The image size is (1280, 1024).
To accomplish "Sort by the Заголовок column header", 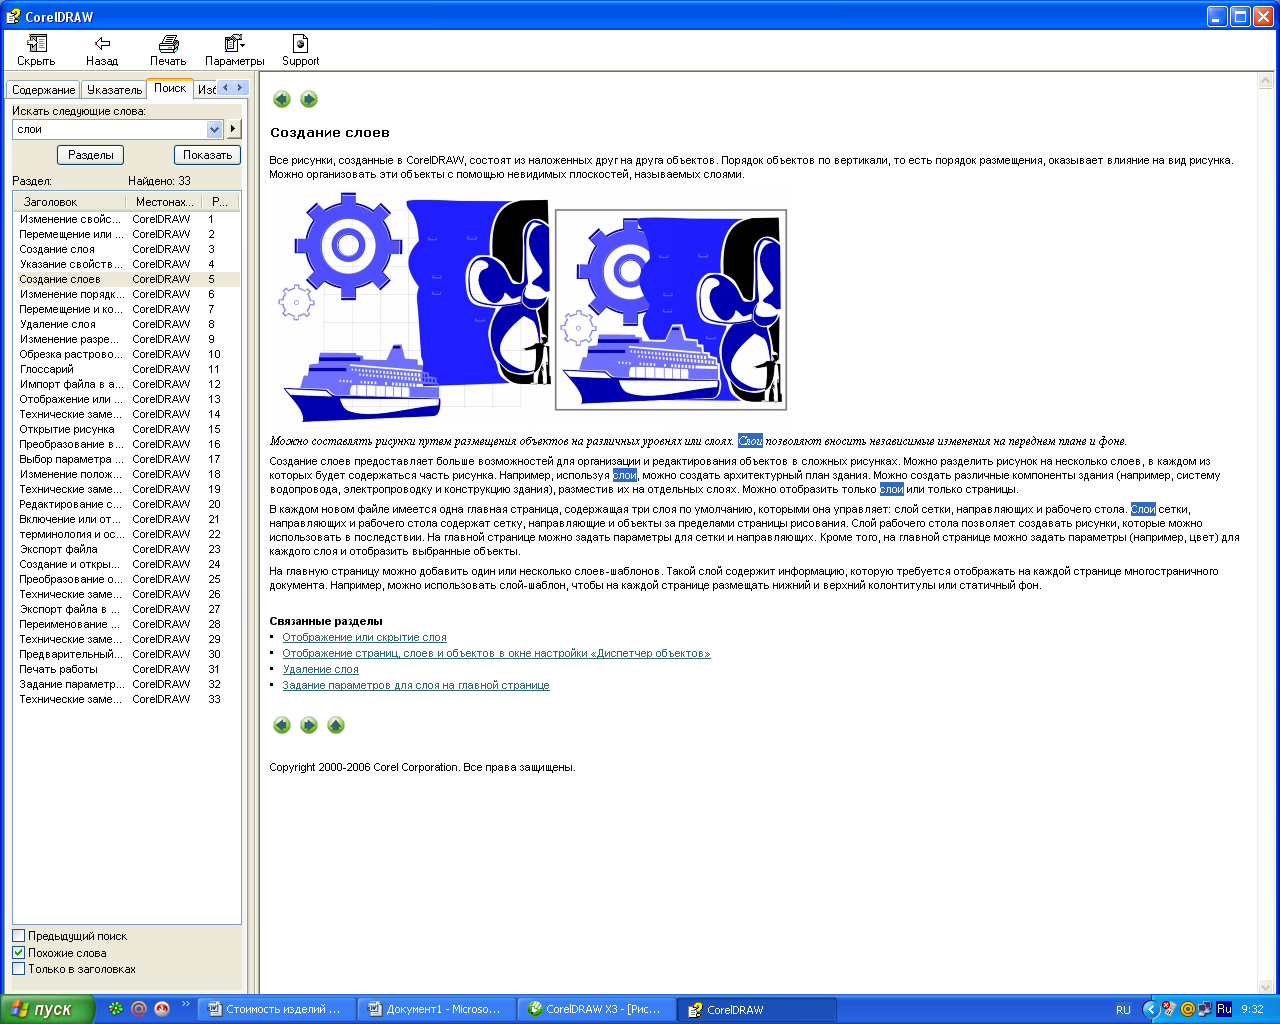I will 69,202.
